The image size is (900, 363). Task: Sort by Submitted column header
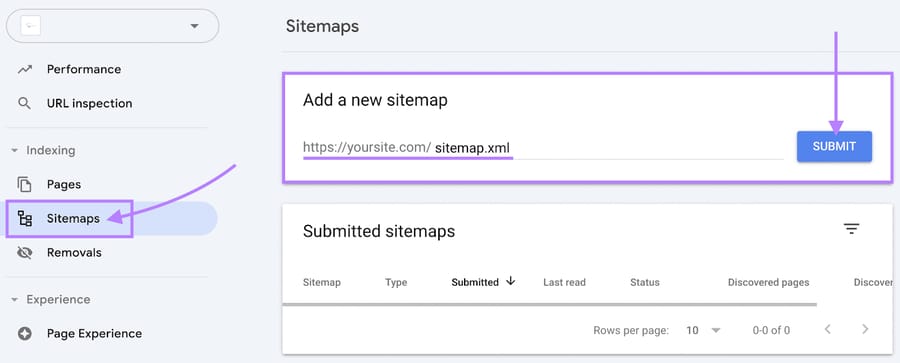(475, 283)
